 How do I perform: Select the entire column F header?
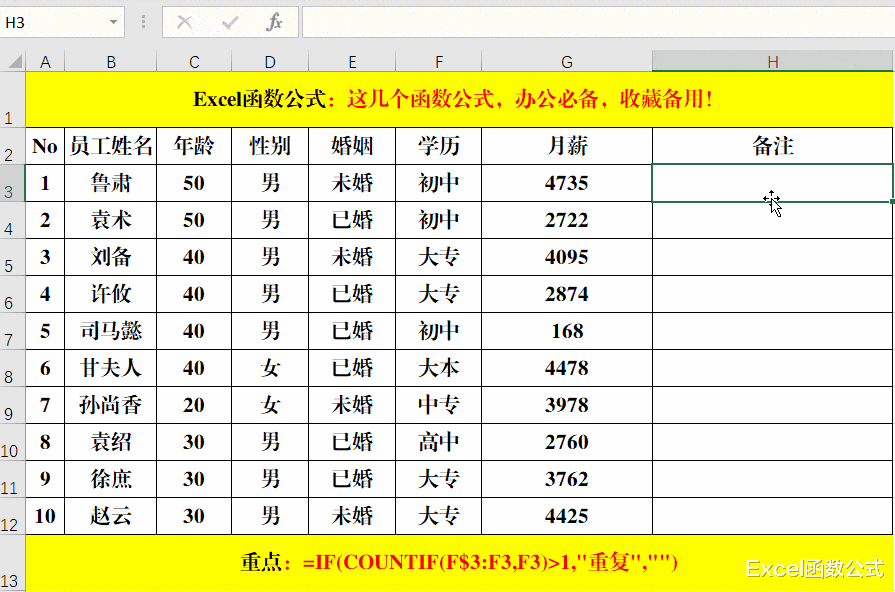coord(438,60)
